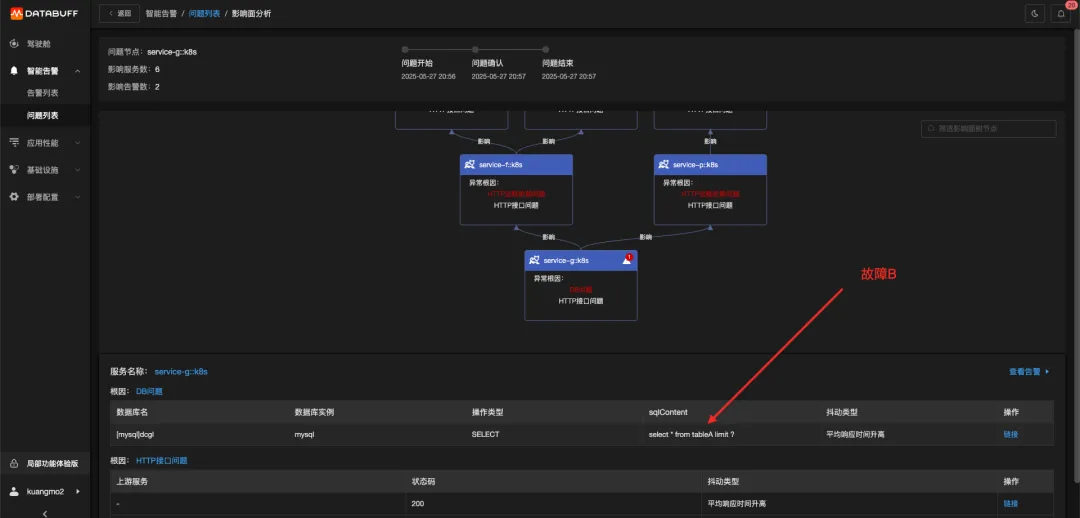Click 链接 in the SELECT database row
The width and height of the screenshot is (1080, 518).
tap(1010, 435)
